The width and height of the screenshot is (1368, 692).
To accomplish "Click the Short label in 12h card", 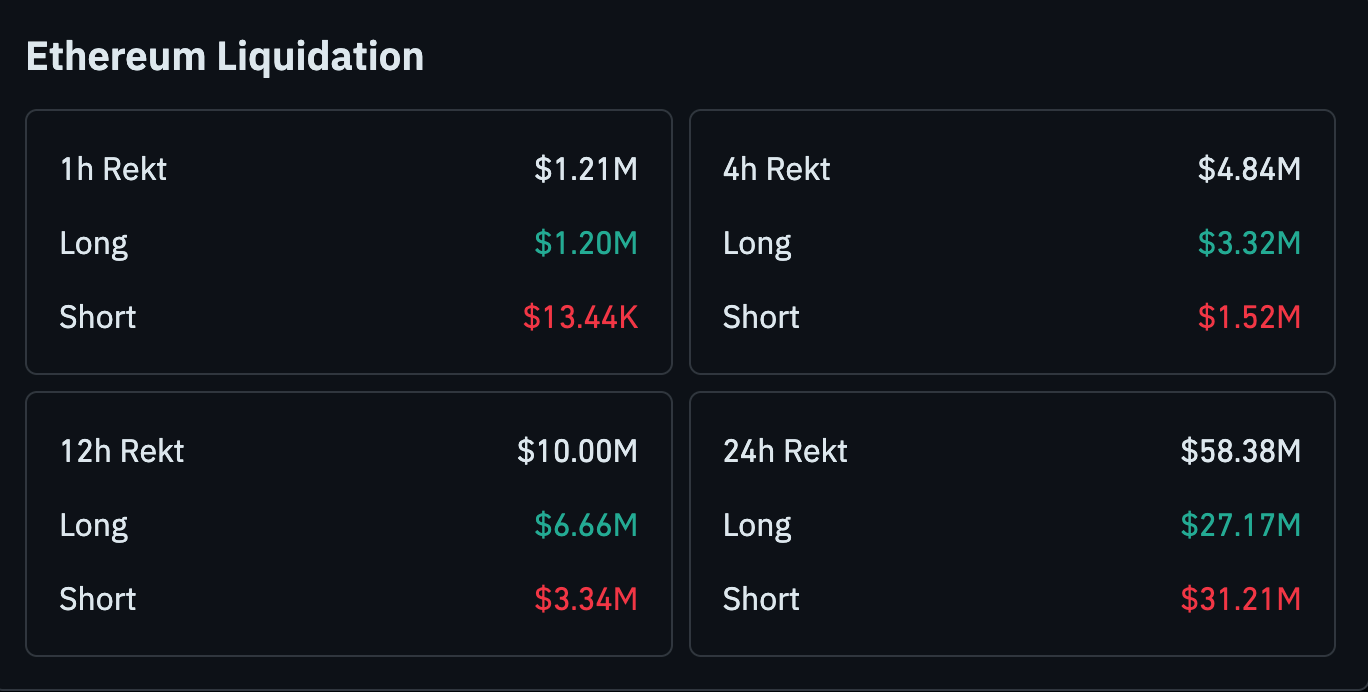I will click(98, 599).
